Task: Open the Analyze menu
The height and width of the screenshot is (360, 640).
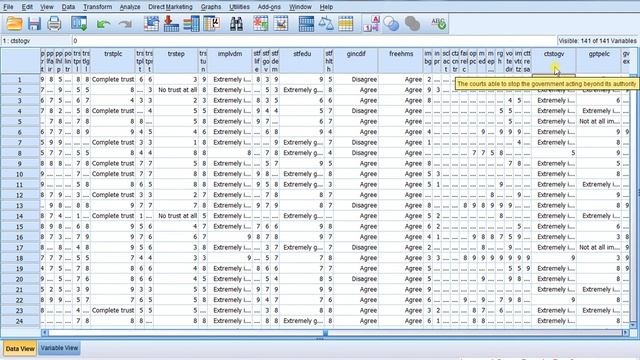Action: coord(130,7)
